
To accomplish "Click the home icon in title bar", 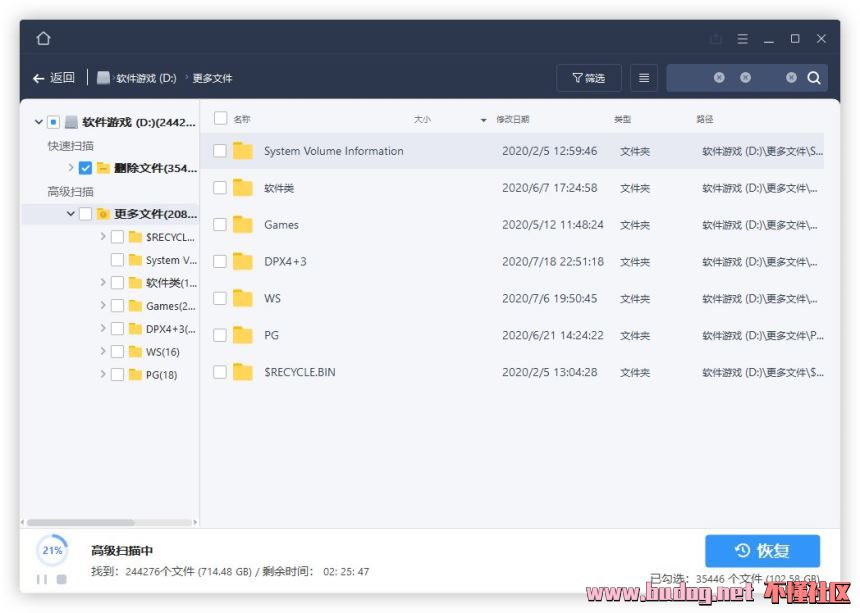I will (43, 39).
